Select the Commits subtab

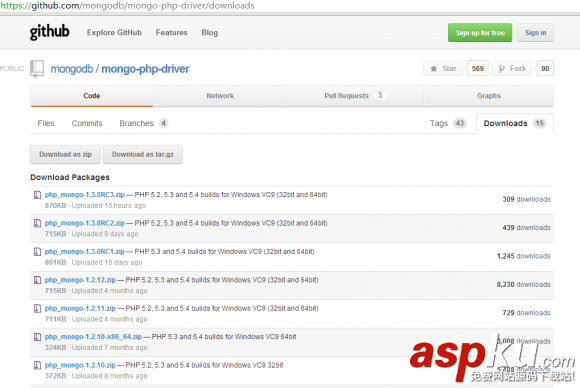[x=87, y=123]
